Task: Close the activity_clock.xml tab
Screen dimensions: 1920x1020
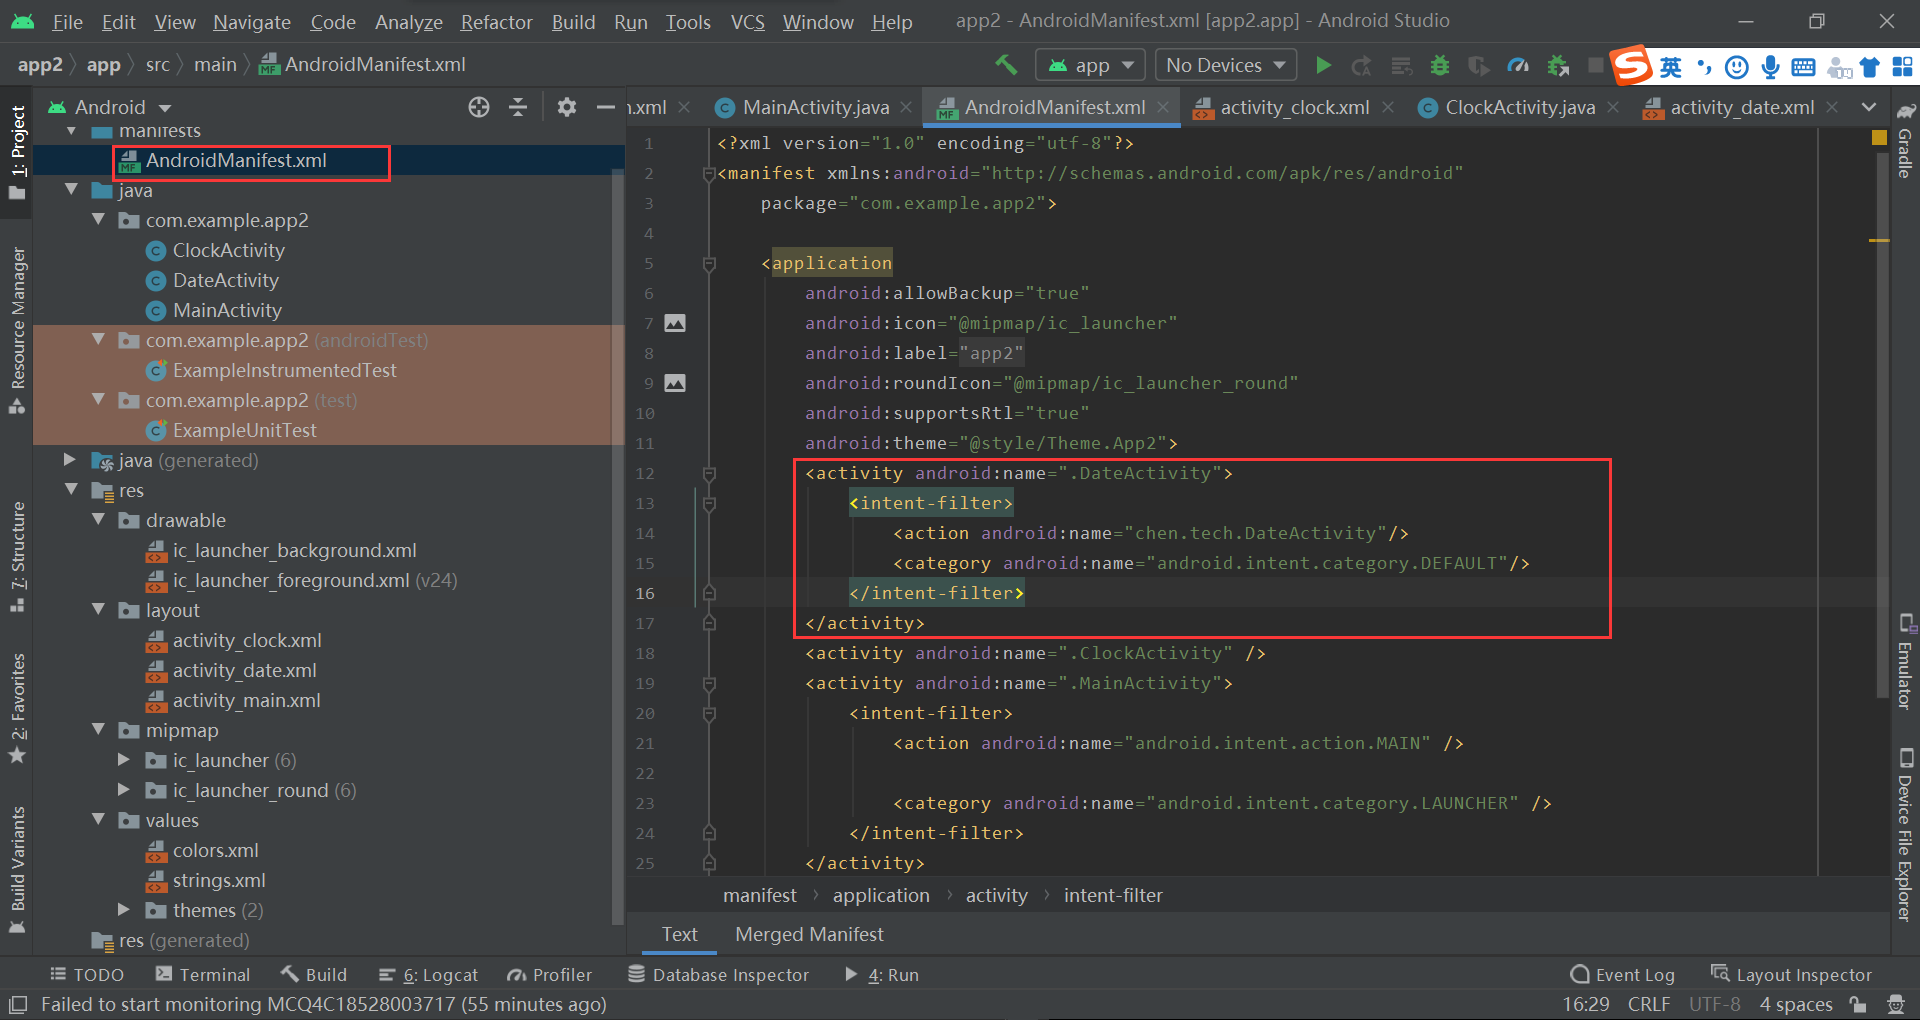Action: coord(1388,107)
